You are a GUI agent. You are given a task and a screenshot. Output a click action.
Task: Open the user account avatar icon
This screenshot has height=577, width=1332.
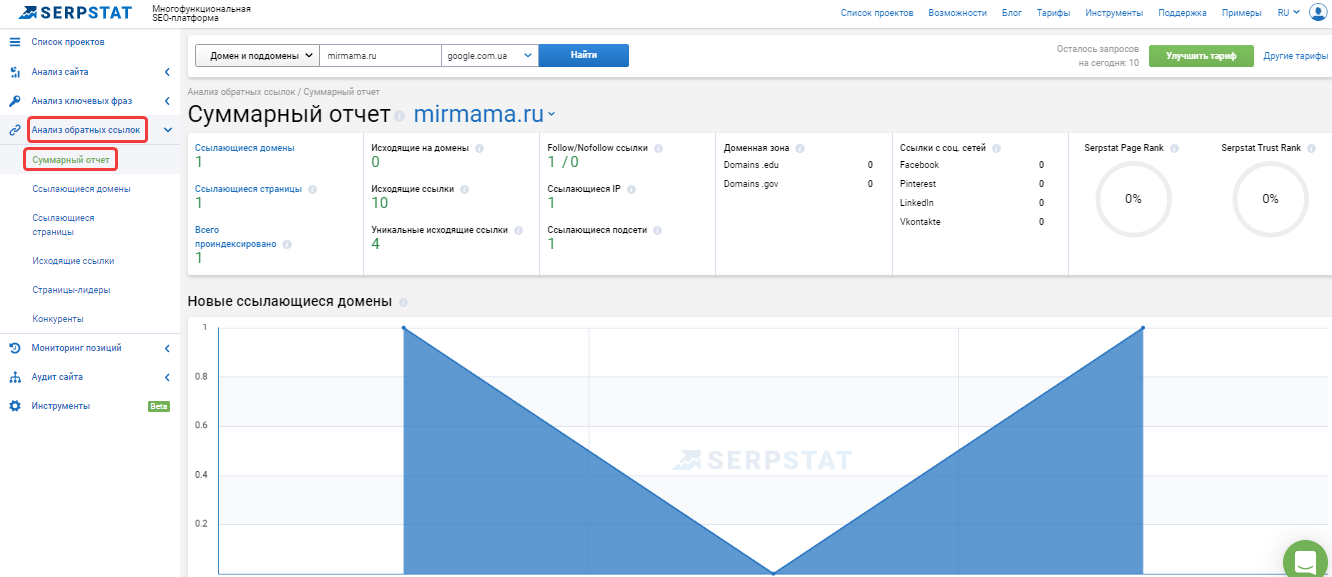pyautogui.click(x=1317, y=13)
